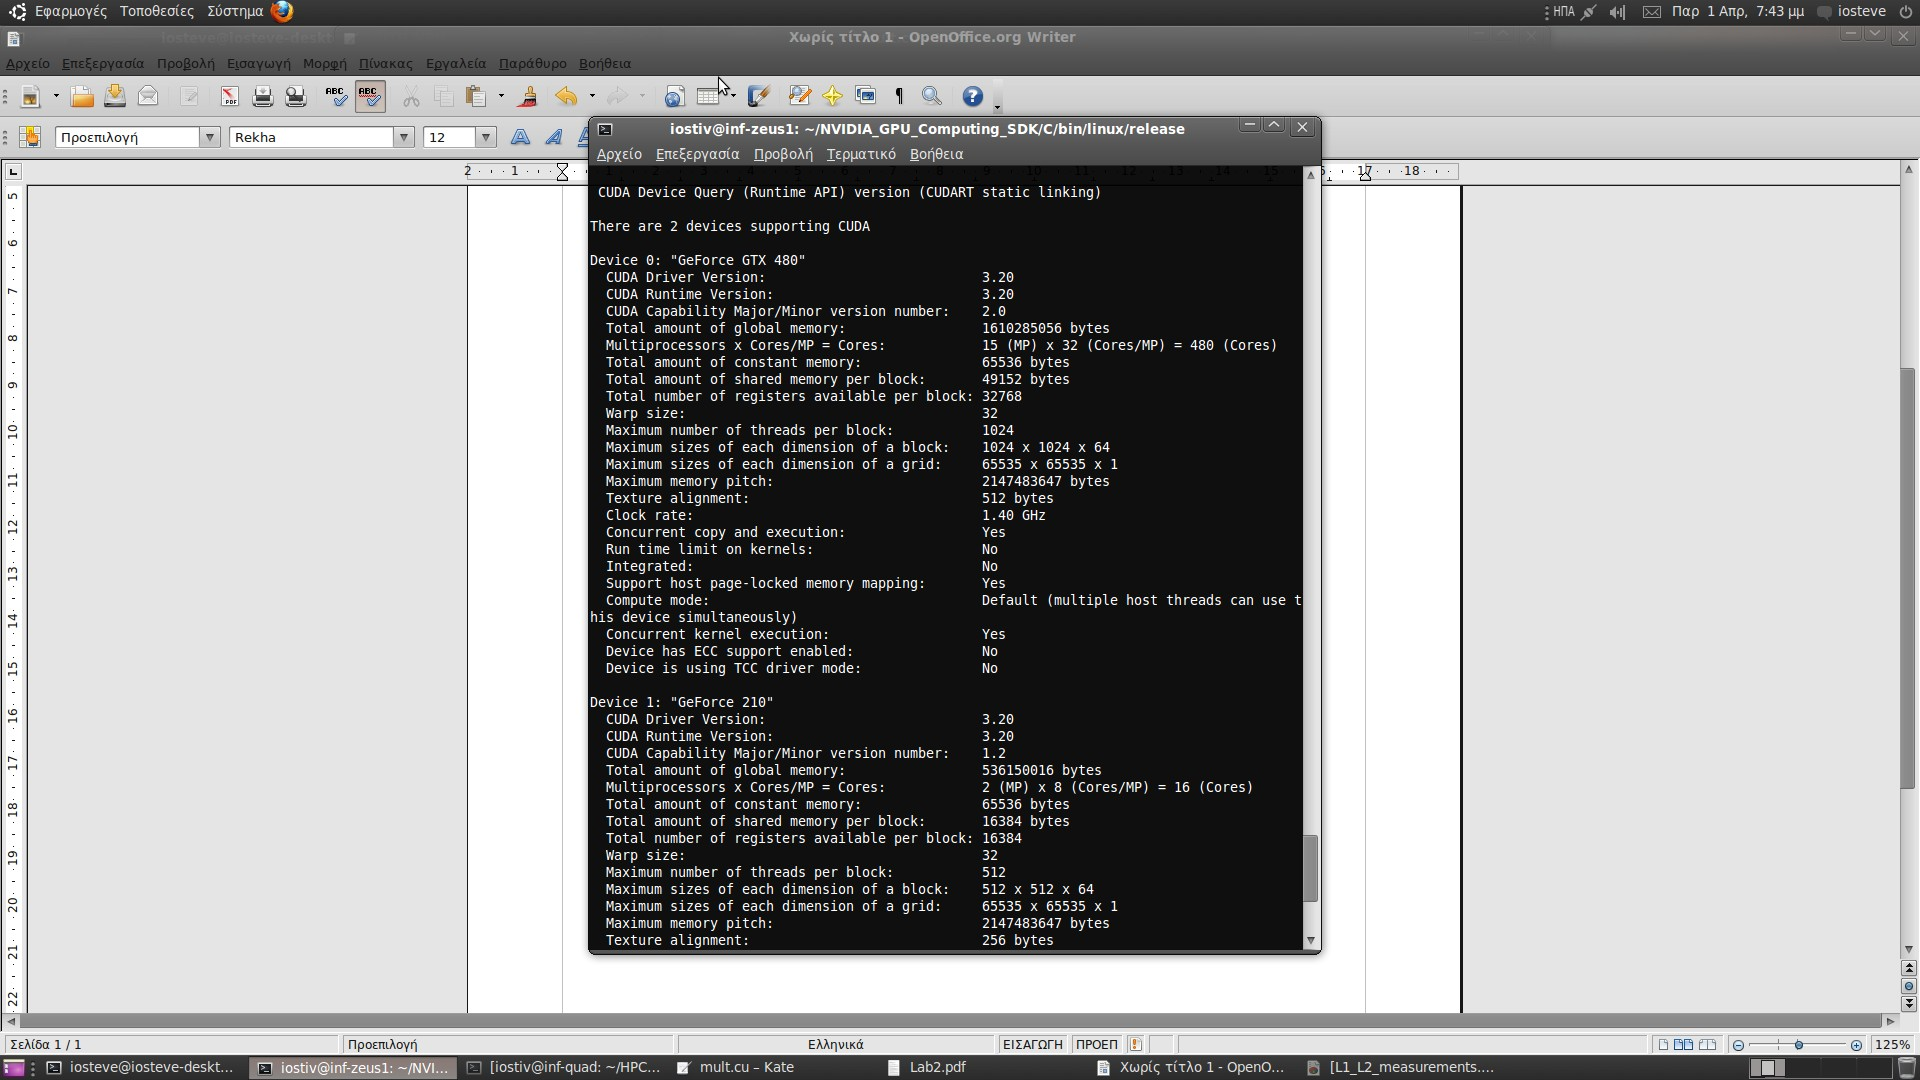Select book view layout in status bar
Image resolution: width=1920 pixels, height=1080 pixels.
[x=1708, y=1044]
